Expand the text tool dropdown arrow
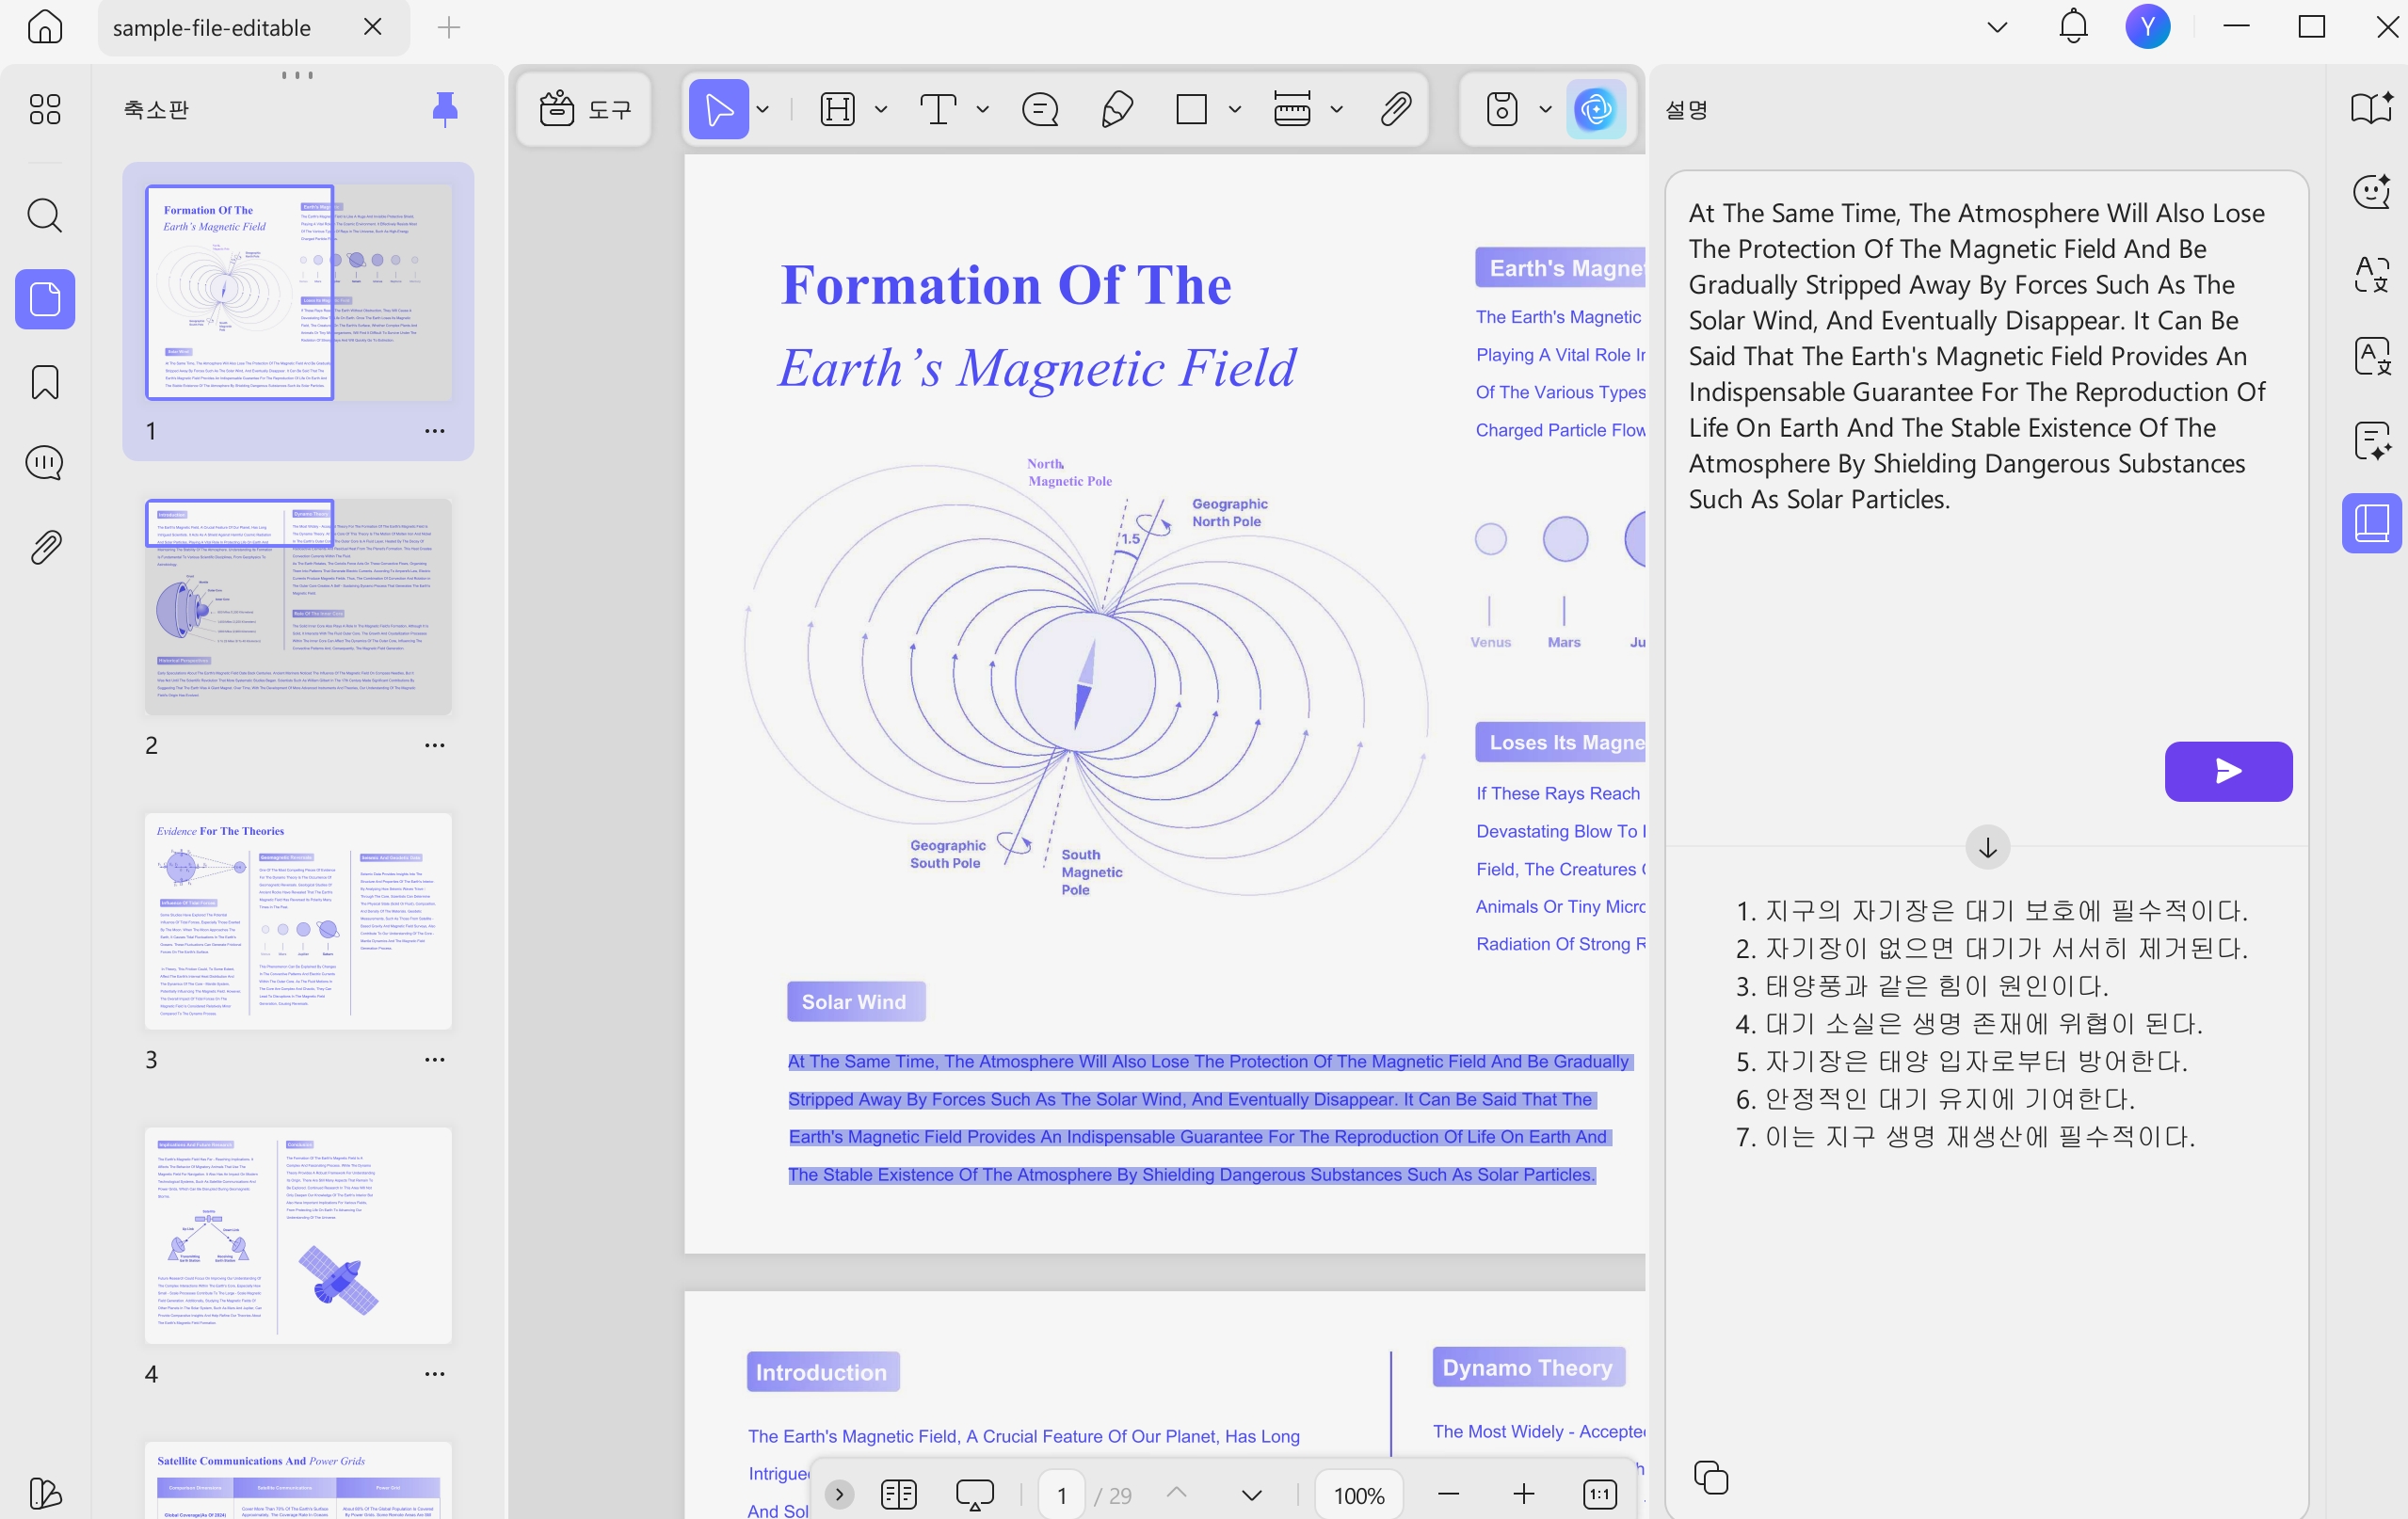The image size is (2408, 1519). pyautogui.click(x=982, y=109)
